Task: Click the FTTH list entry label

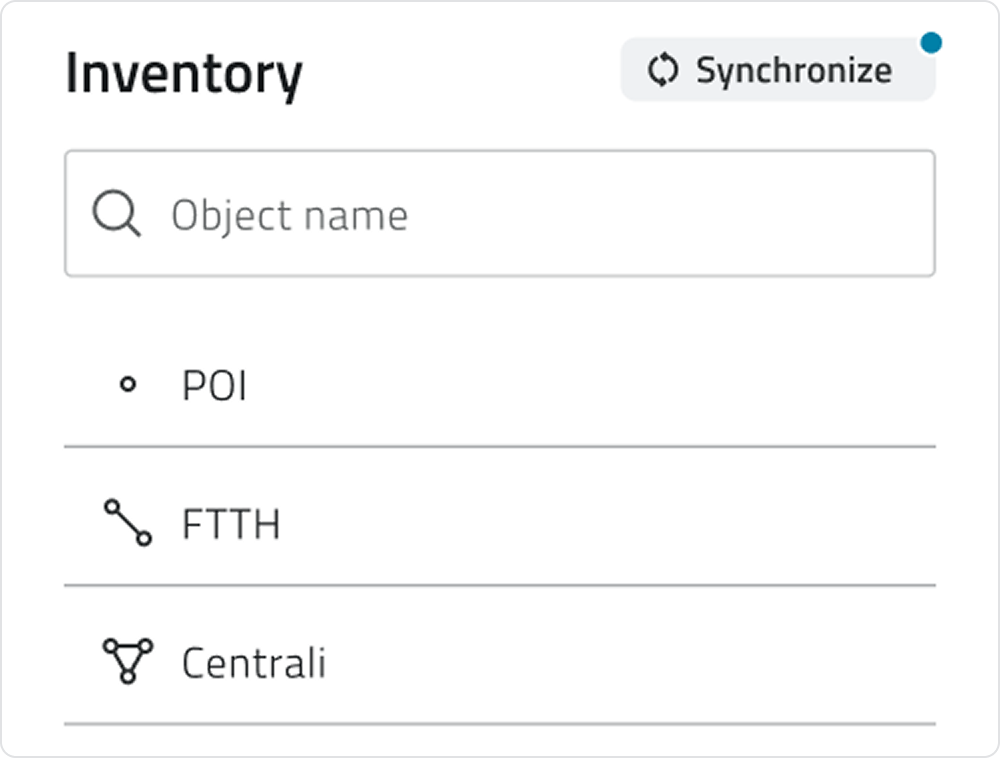Action: coord(231,522)
